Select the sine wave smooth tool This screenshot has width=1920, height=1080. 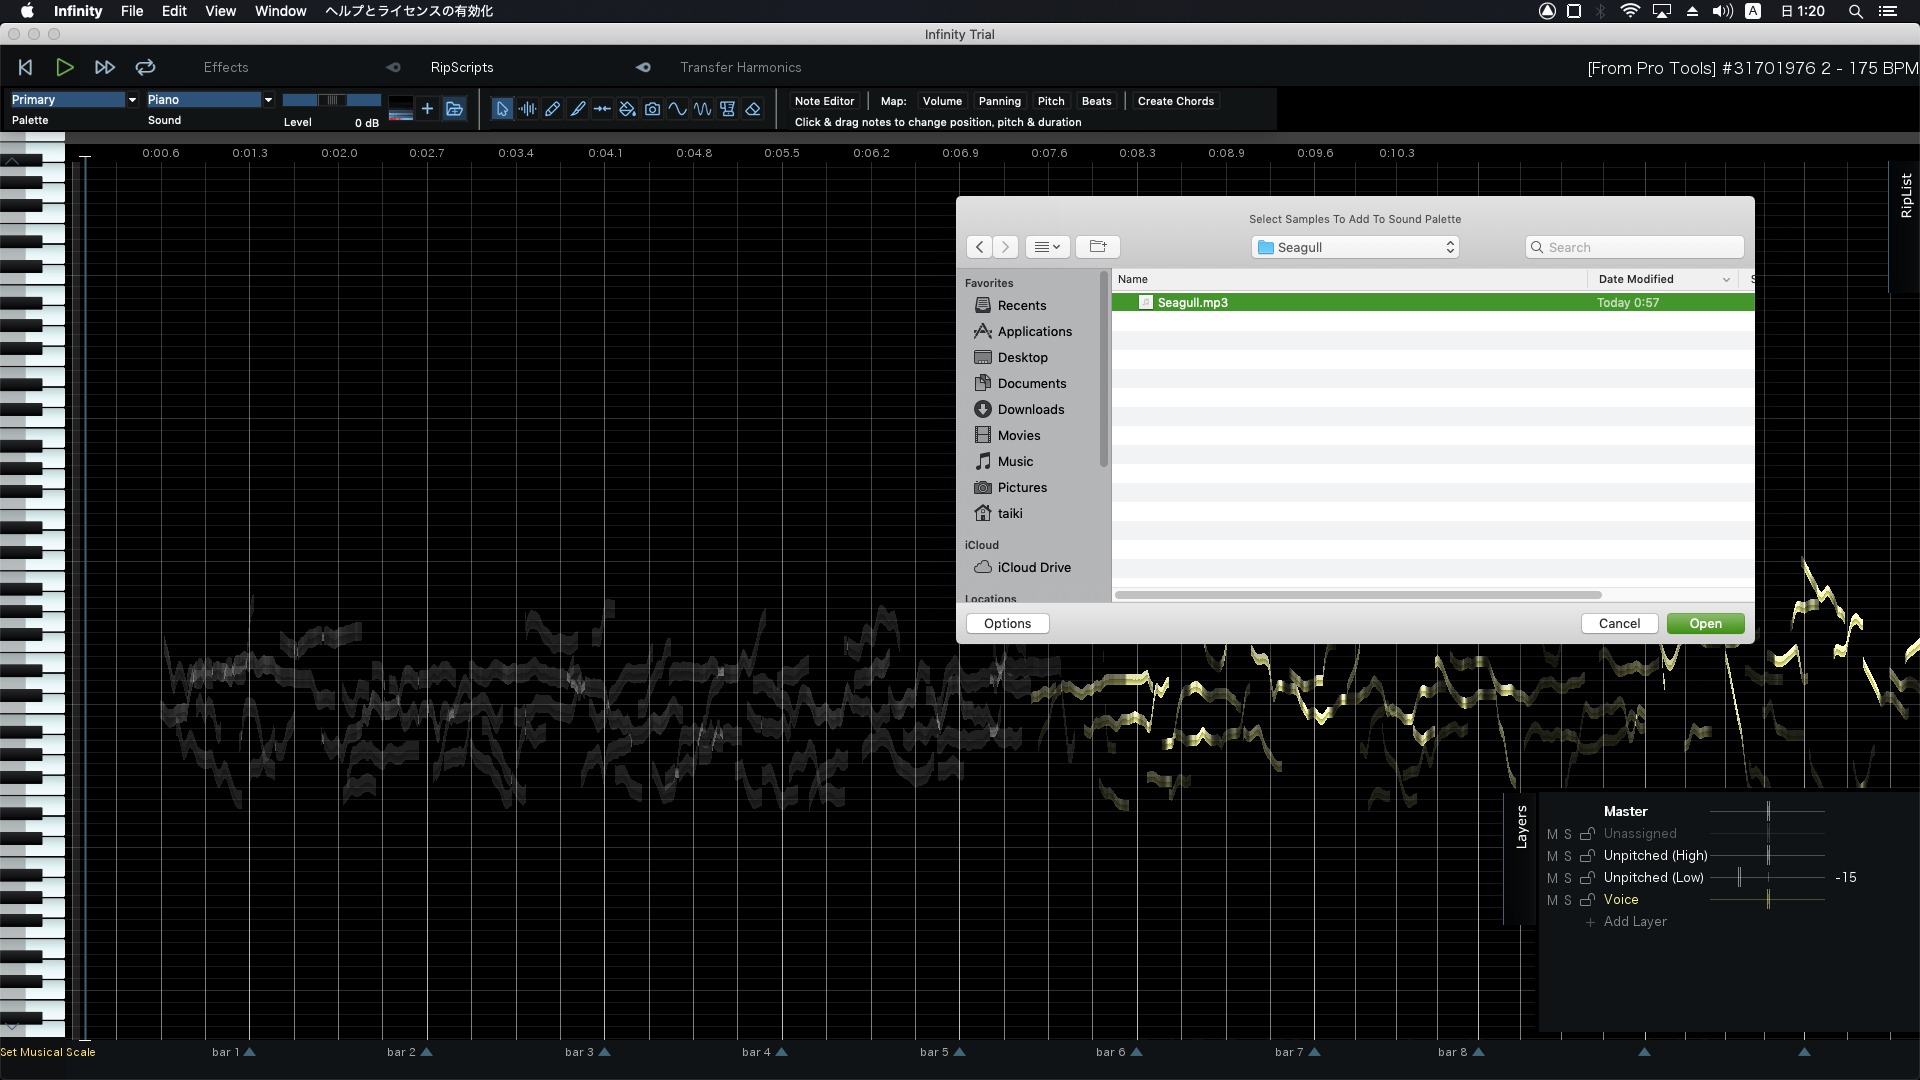[678, 109]
